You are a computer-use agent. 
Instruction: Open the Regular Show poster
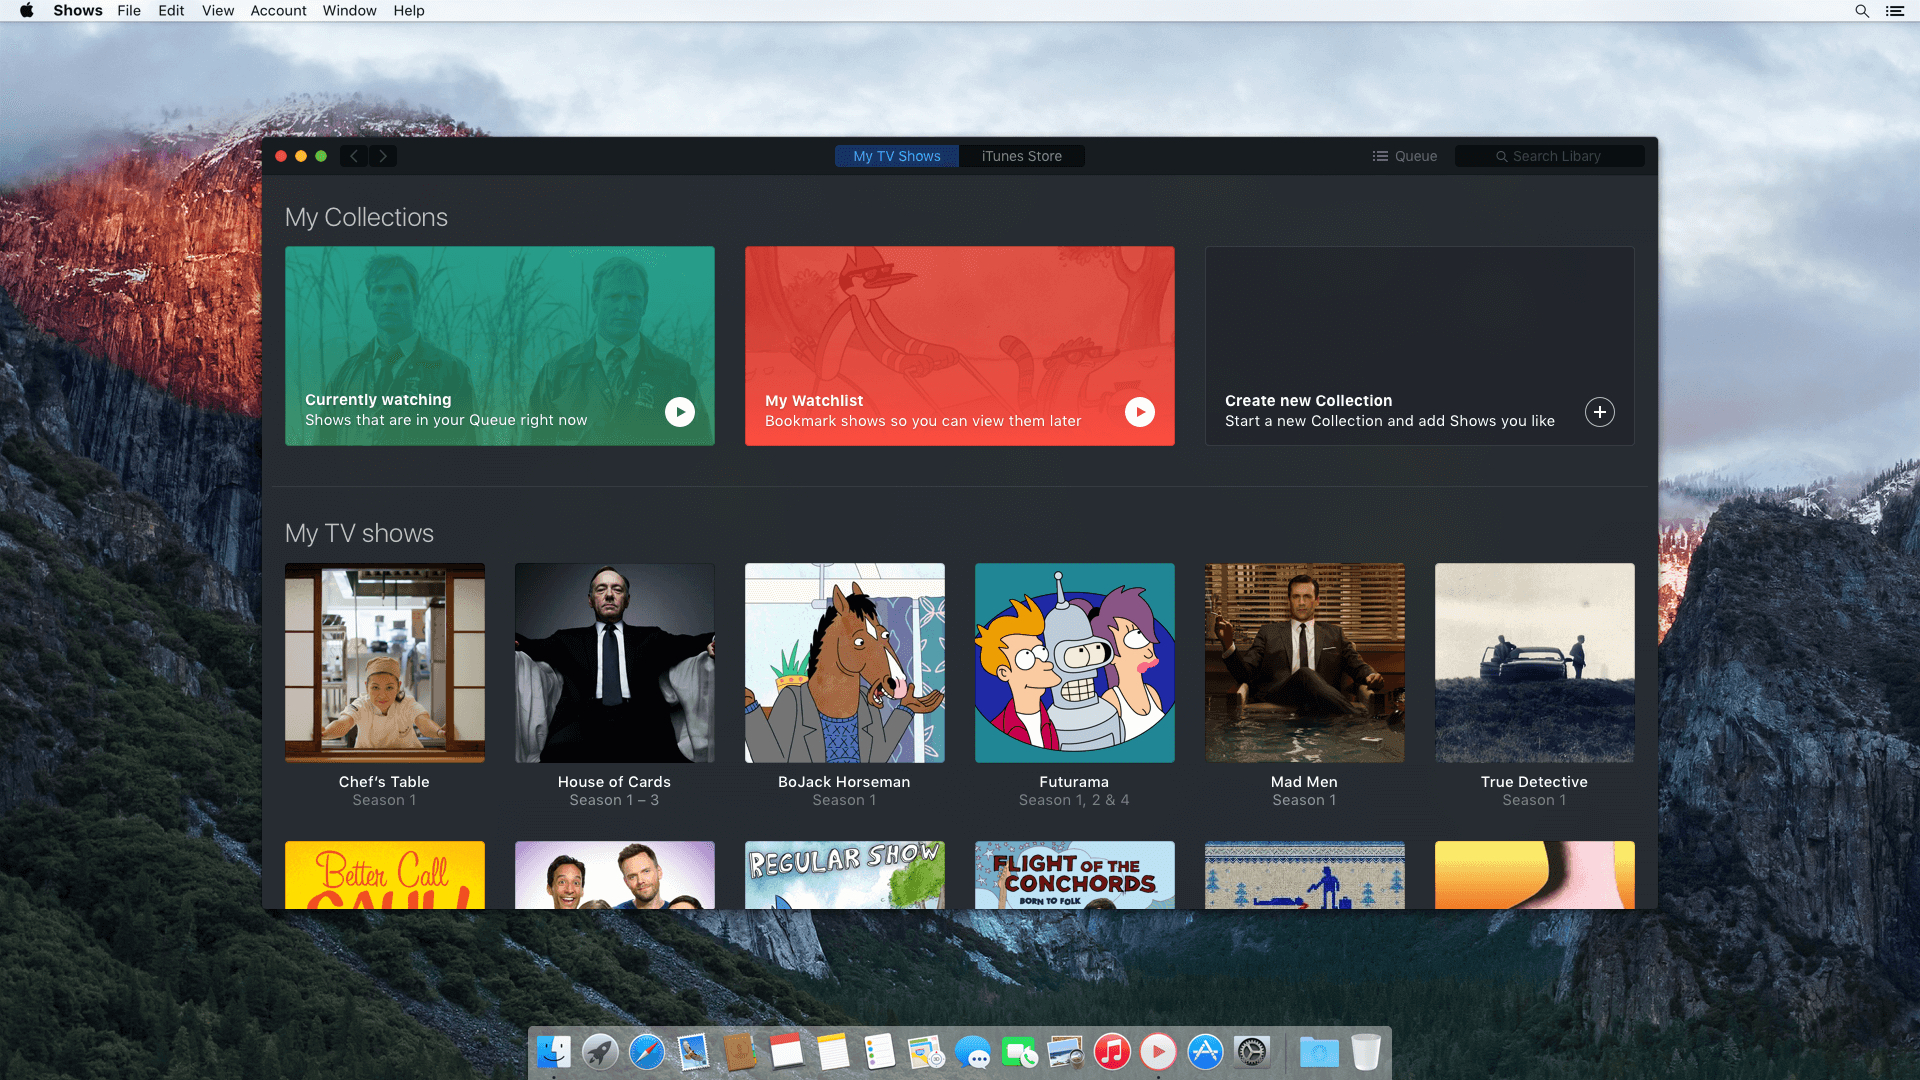pyautogui.click(x=845, y=875)
